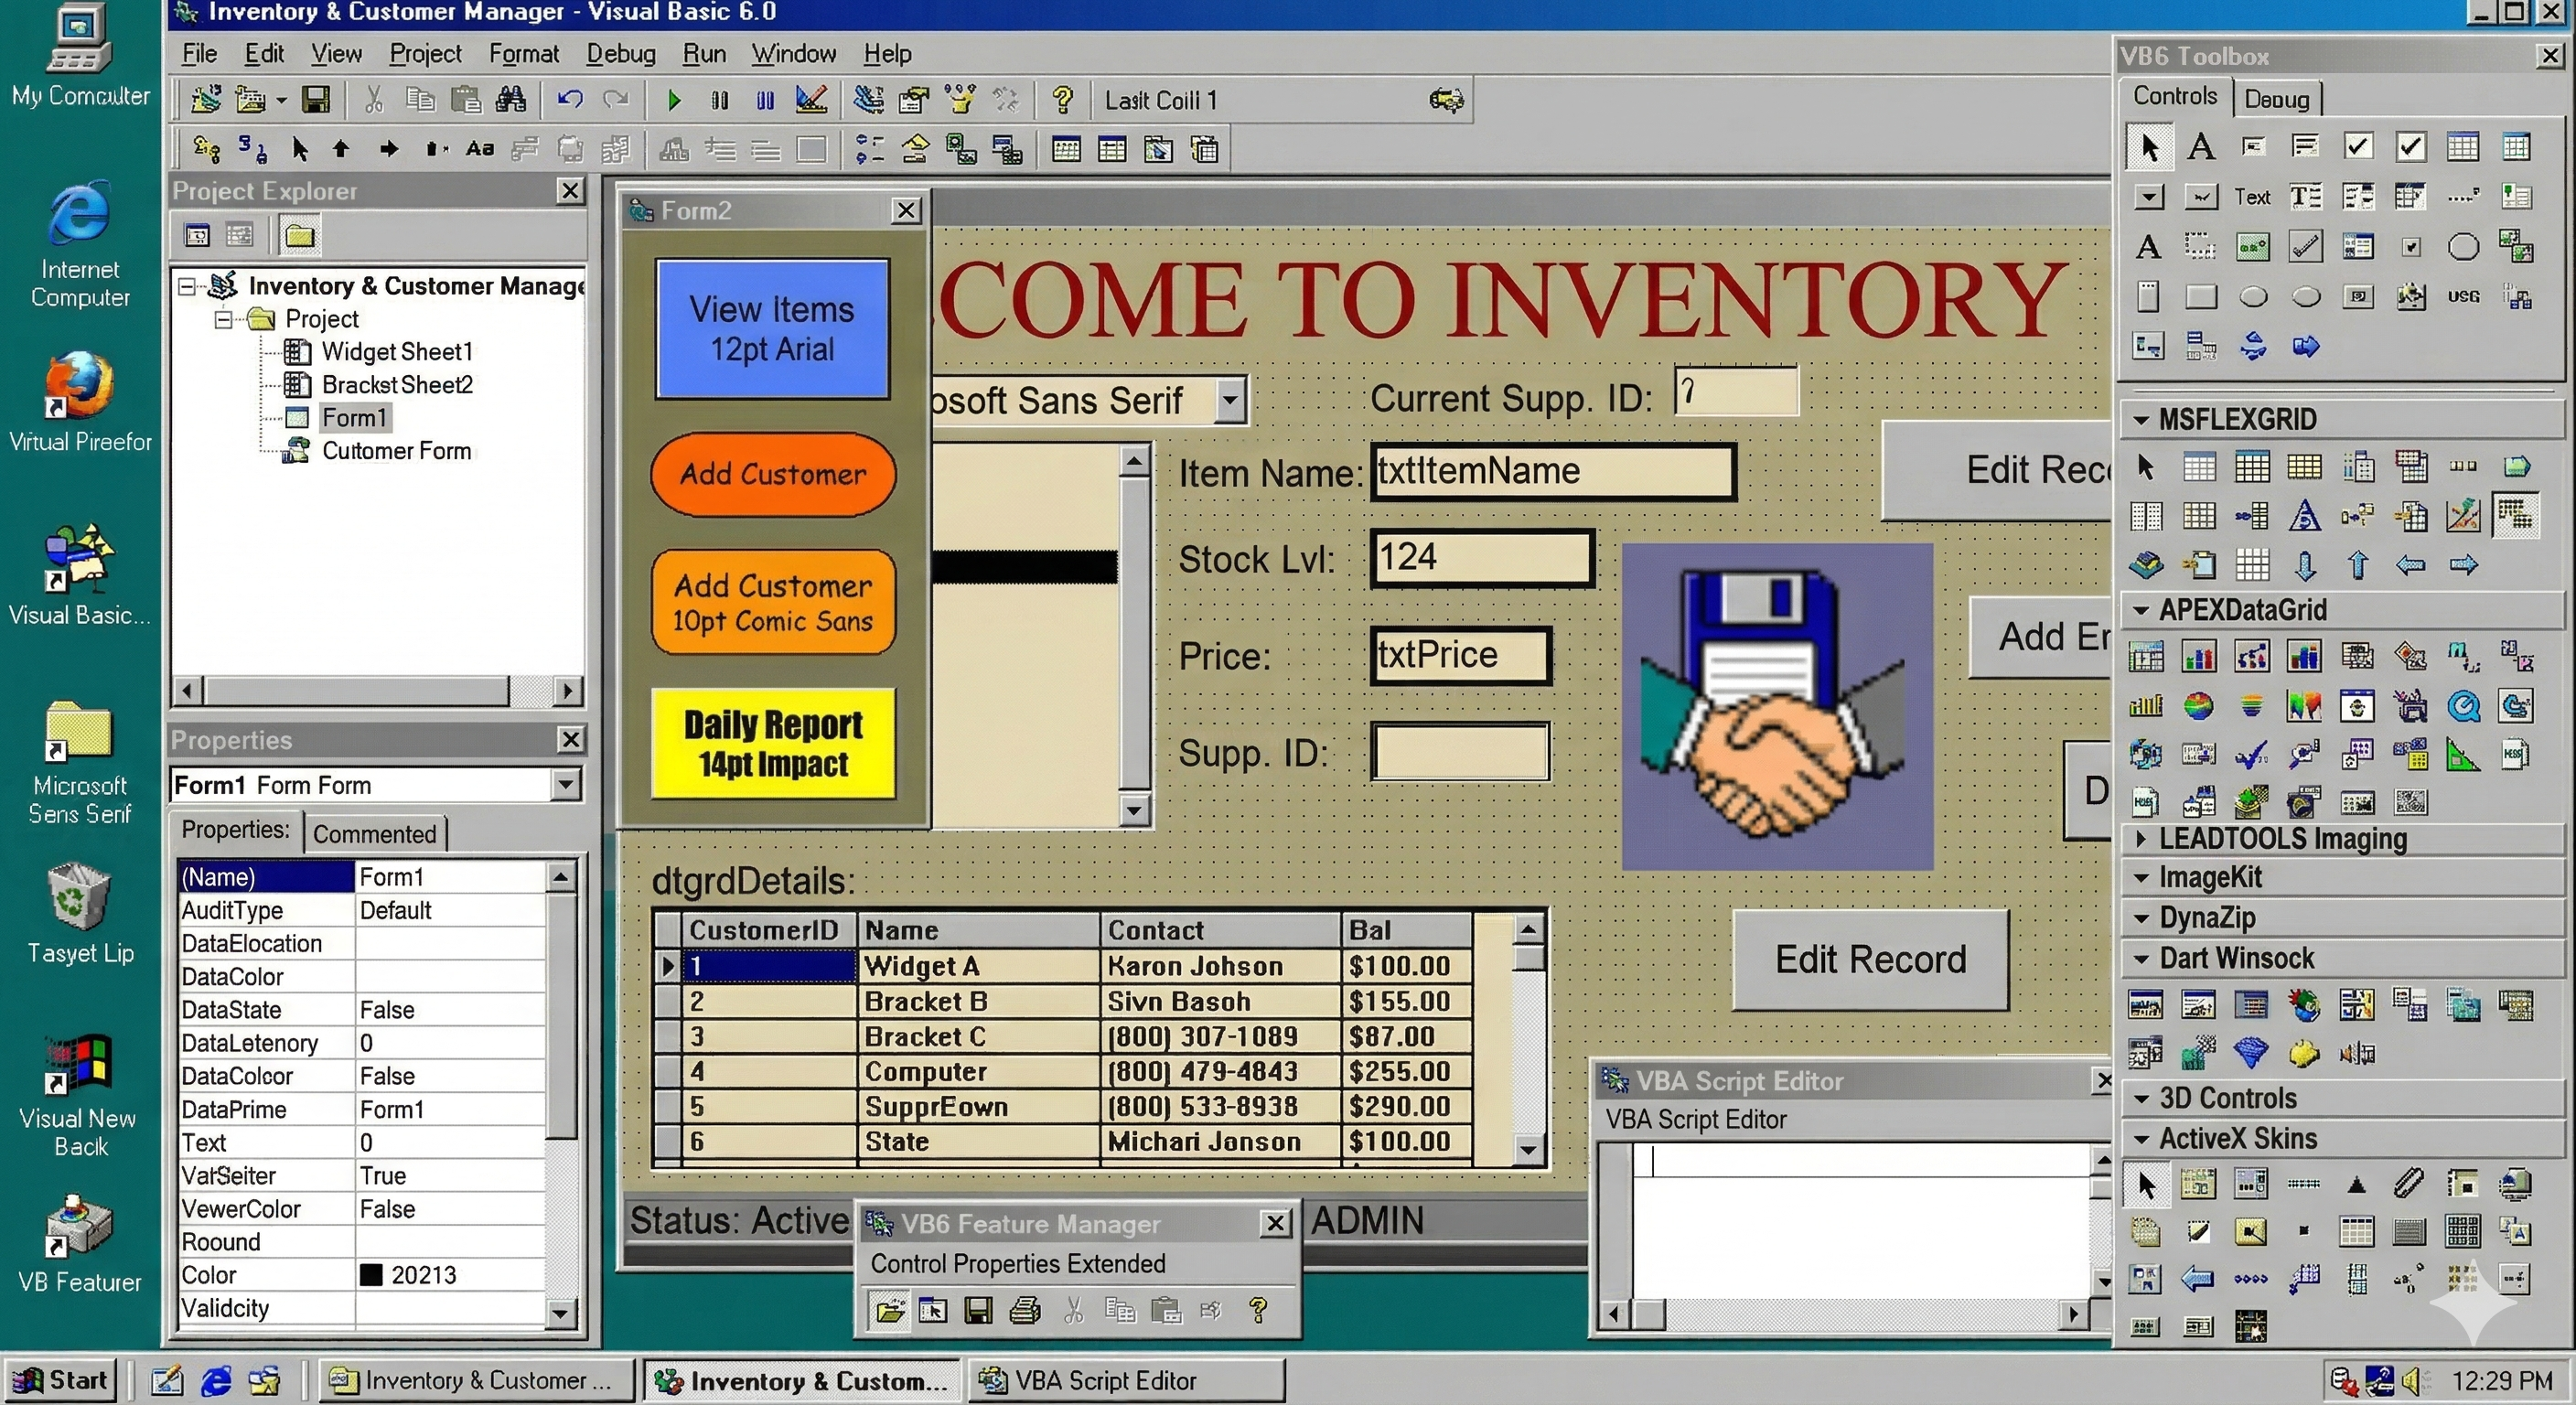Viewport: 2576px width, 1405px height.
Task: Switch to the Debug tab in VB6 Toolbox
Action: point(2277,97)
